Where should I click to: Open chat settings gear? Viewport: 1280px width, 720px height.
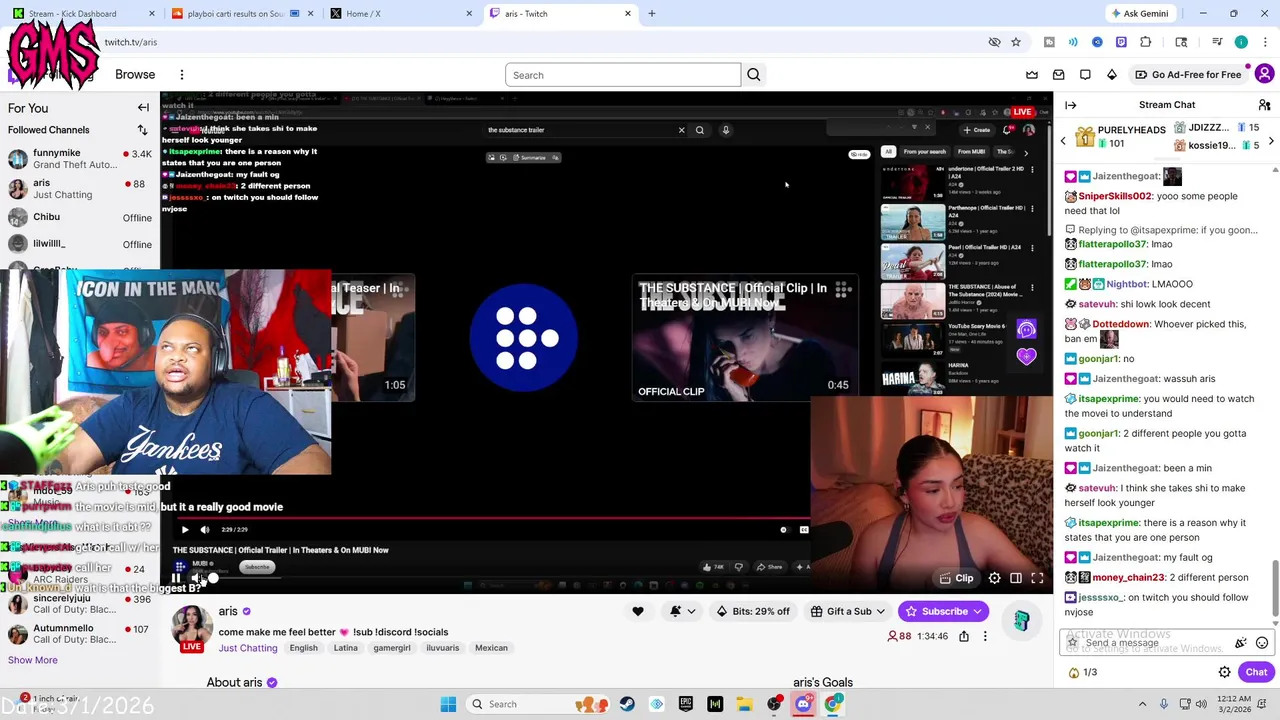1224,672
